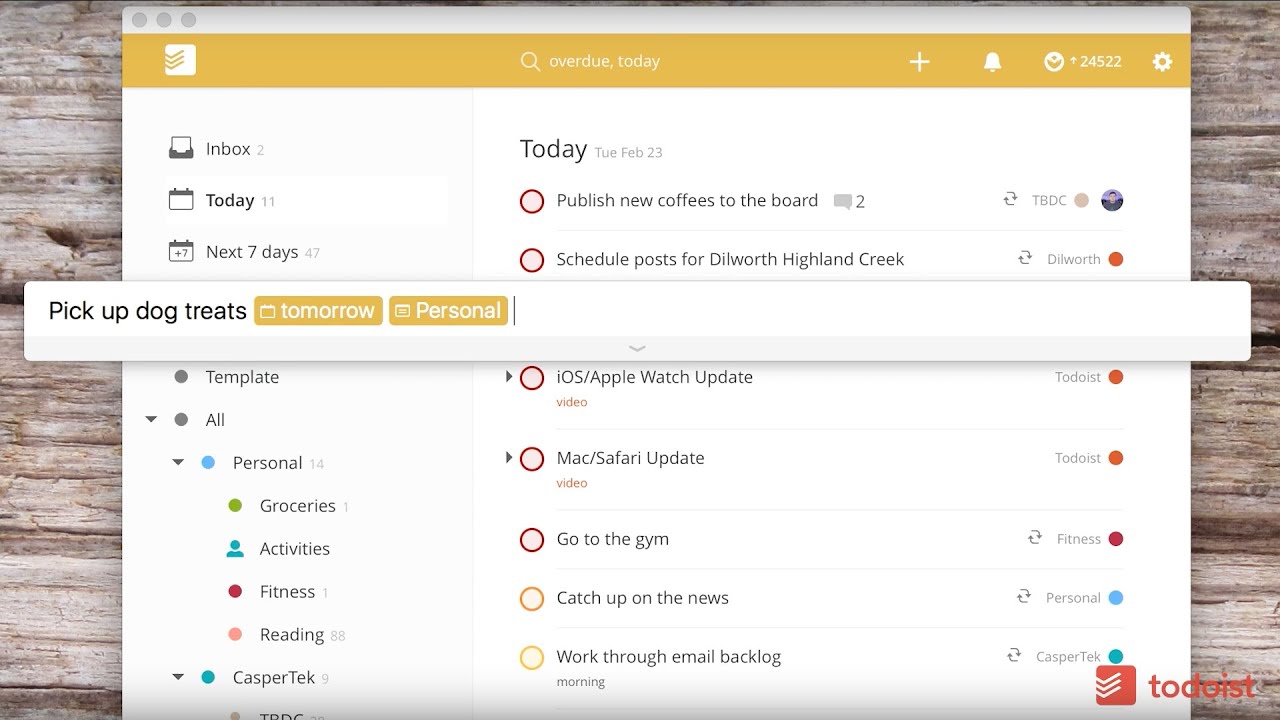
Task: Click the Activities person icon
Action: pos(235,548)
